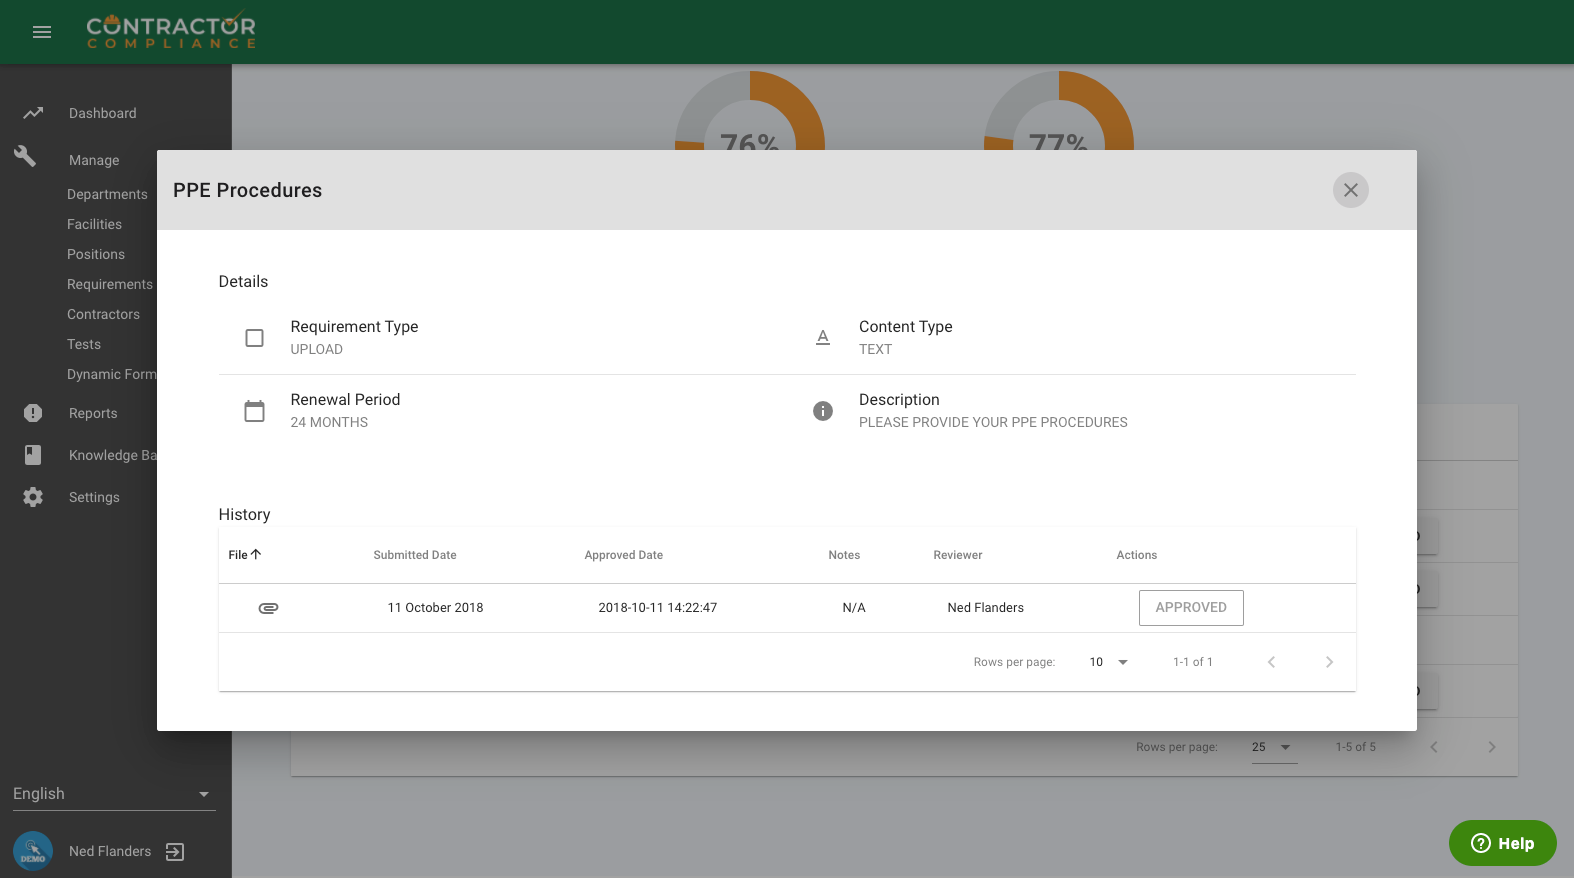This screenshot has width=1574, height=878.
Task: Click the N/A notes cell
Action: click(x=854, y=608)
